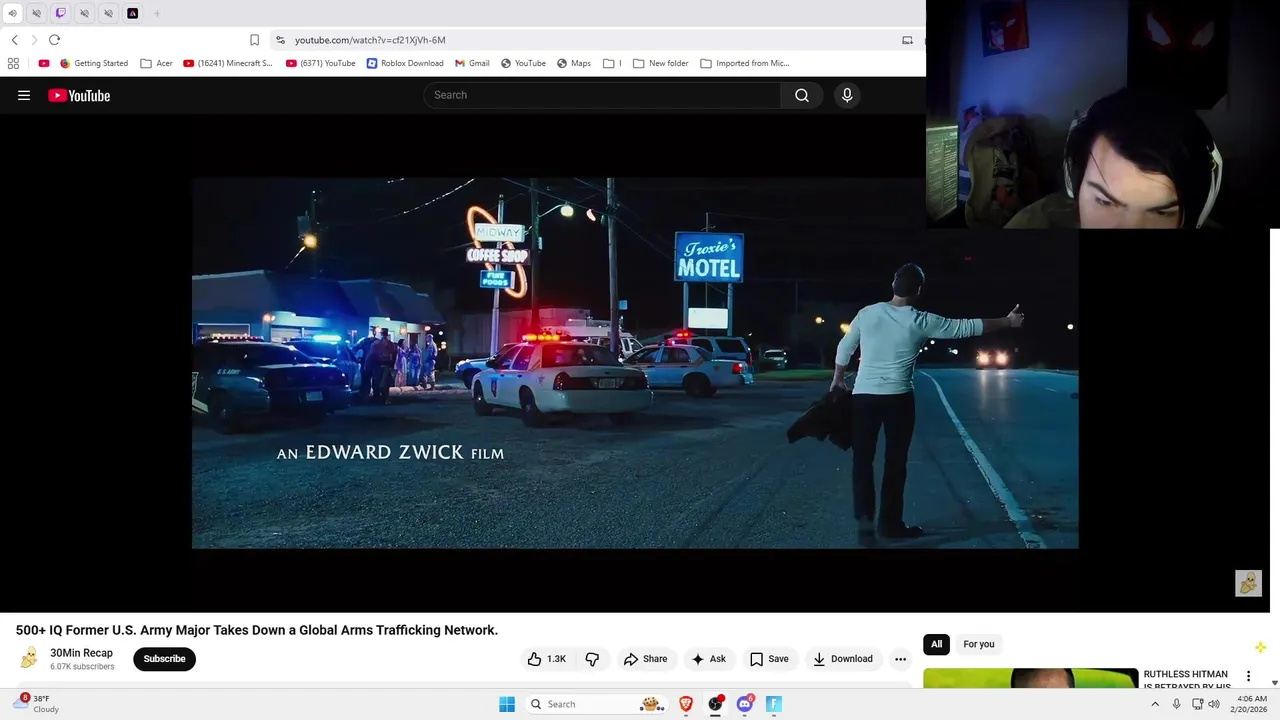Open OBS Studio from taskbar
Image resolution: width=1280 pixels, height=720 pixels.
pyautogui.click(x=715, y=704)
